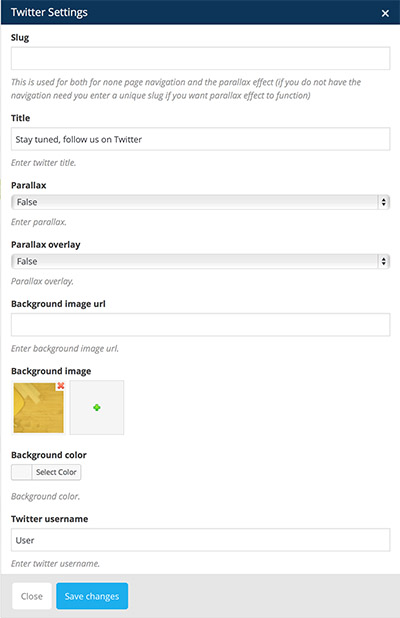Image resolution: width=400 pixels, height=618 pixels.
Task: Open the Parallax overlay dropdown
Action: [x=201, y=261]
